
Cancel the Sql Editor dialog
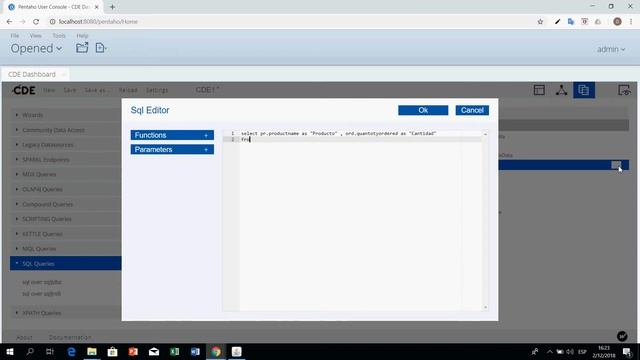pos(472,110)
